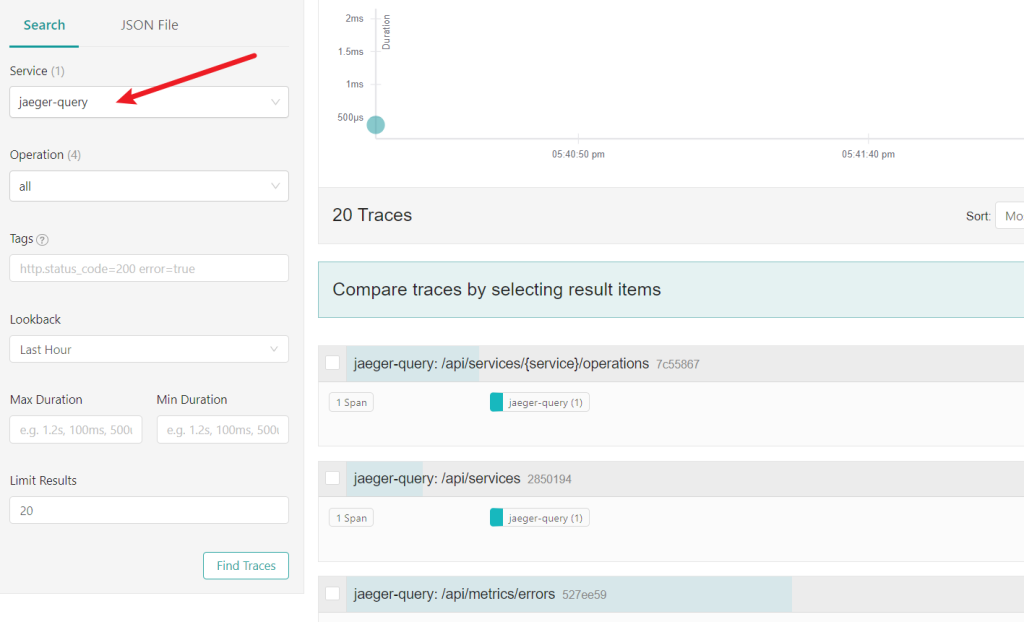This screenshot has height=622, width=1024.
Task: Click jaeger-query service tag in /api/services trace
Action: click(x=539, y=518)
